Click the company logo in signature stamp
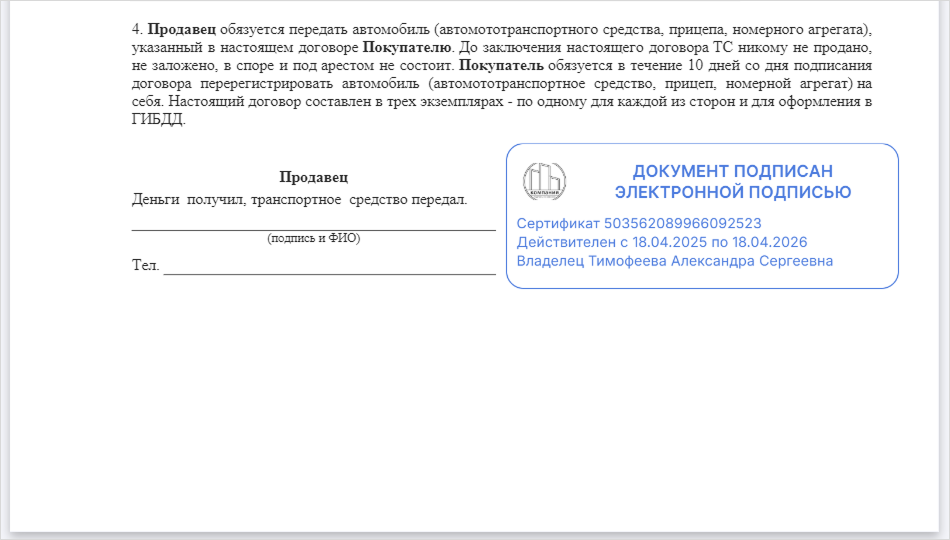Screen dimensions: 950x540 point(544,181)
